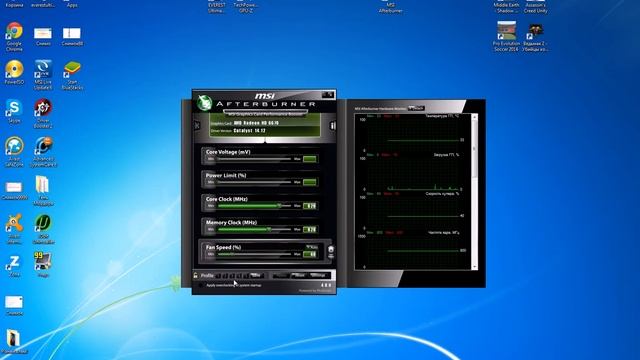Image resolution: width=640 pixels, height=360 pixels.
Task: Click the Core Voltage value field
Action: [310, 159]
